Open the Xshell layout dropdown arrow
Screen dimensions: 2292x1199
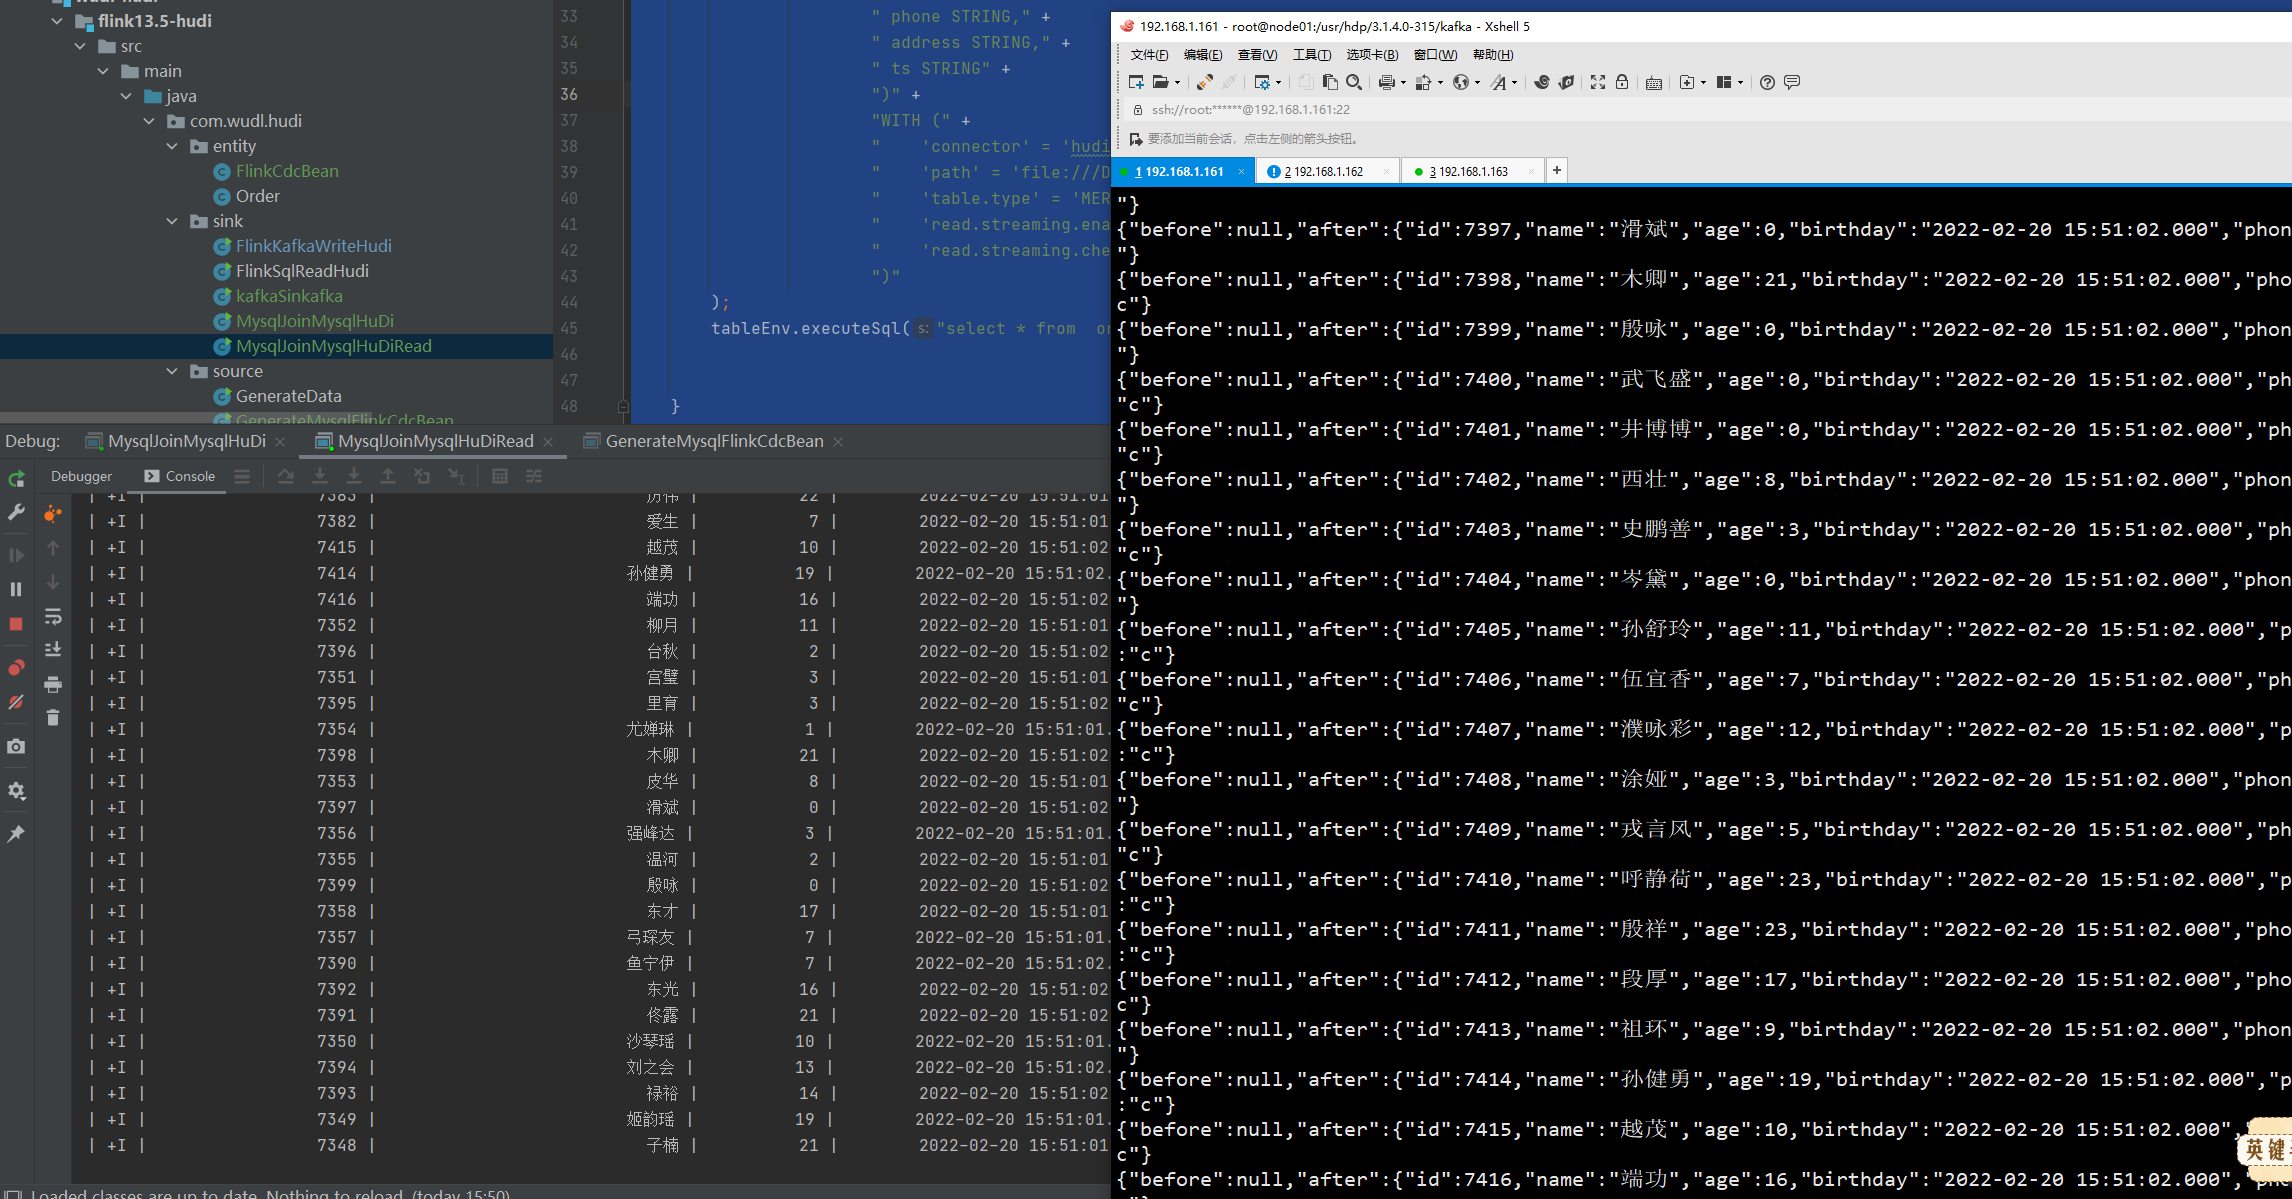click(x=1740, y=83)
